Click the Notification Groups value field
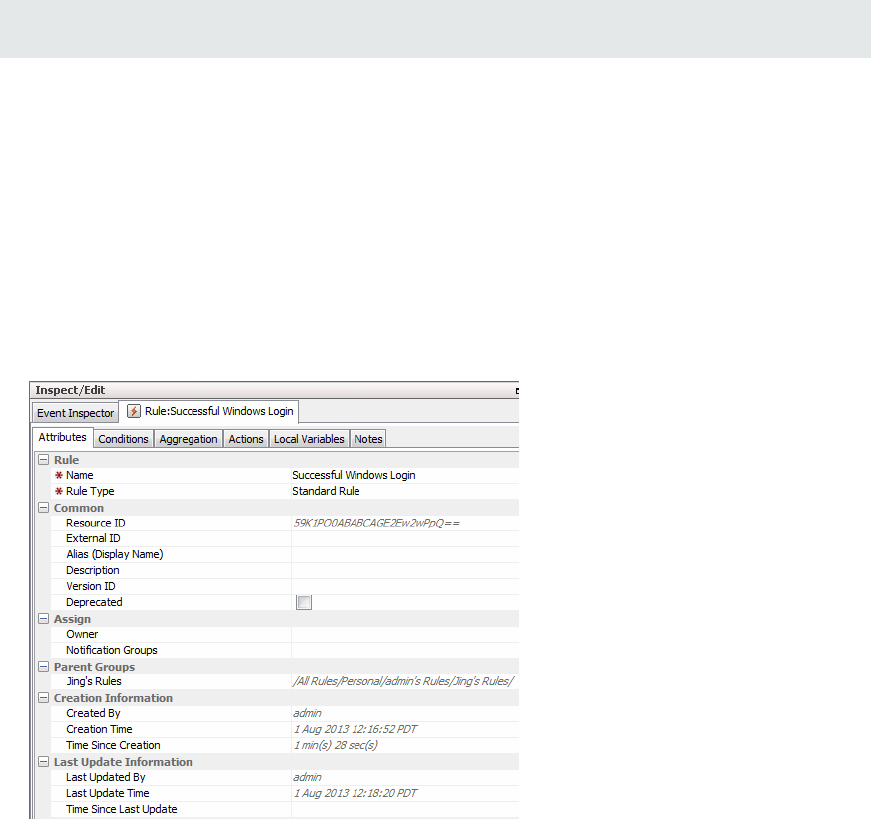 point(405,650)
